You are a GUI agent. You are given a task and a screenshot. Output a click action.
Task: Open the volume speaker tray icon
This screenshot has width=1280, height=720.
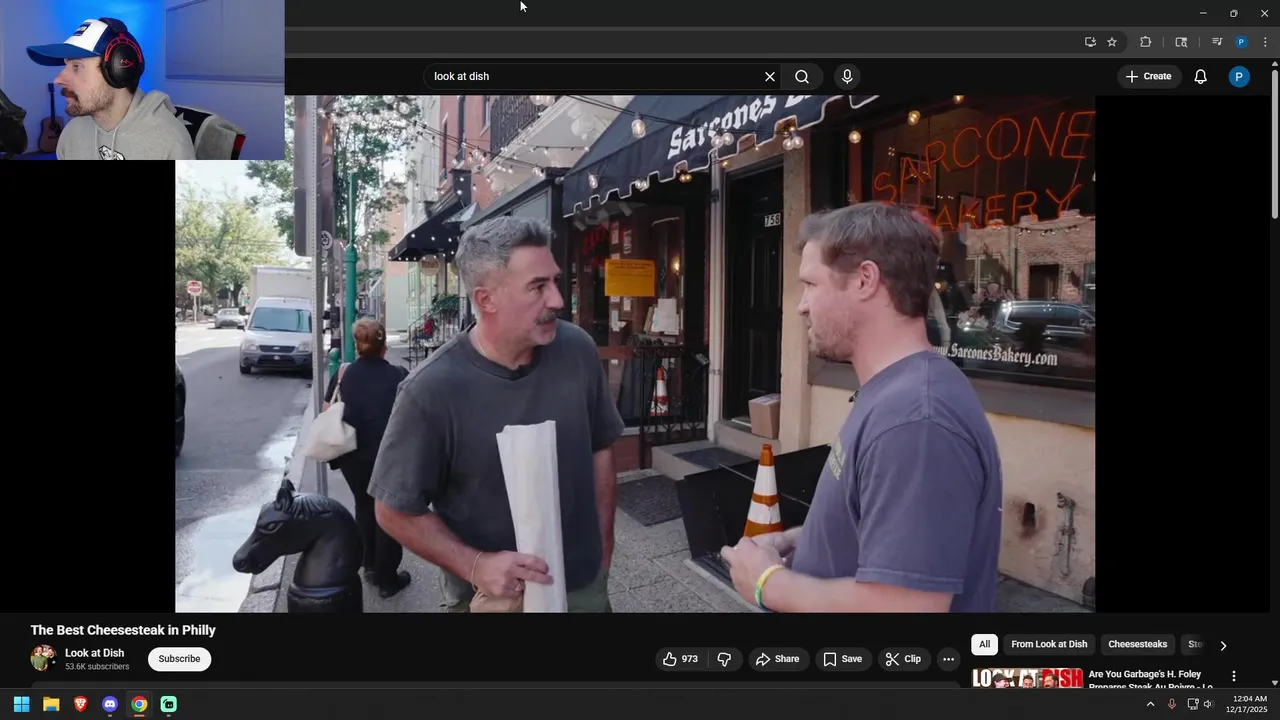[1208, 704]
